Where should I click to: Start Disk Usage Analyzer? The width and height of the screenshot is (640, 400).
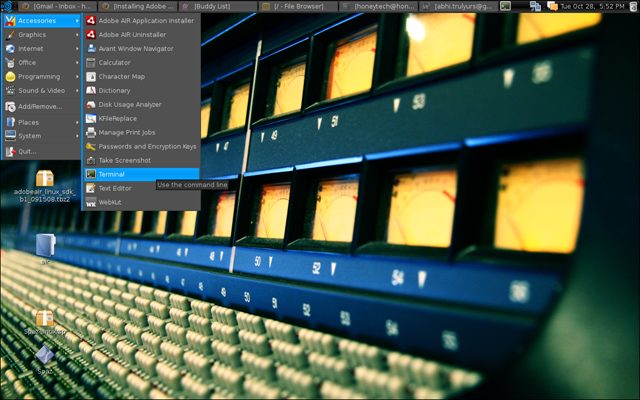point(130,104)
